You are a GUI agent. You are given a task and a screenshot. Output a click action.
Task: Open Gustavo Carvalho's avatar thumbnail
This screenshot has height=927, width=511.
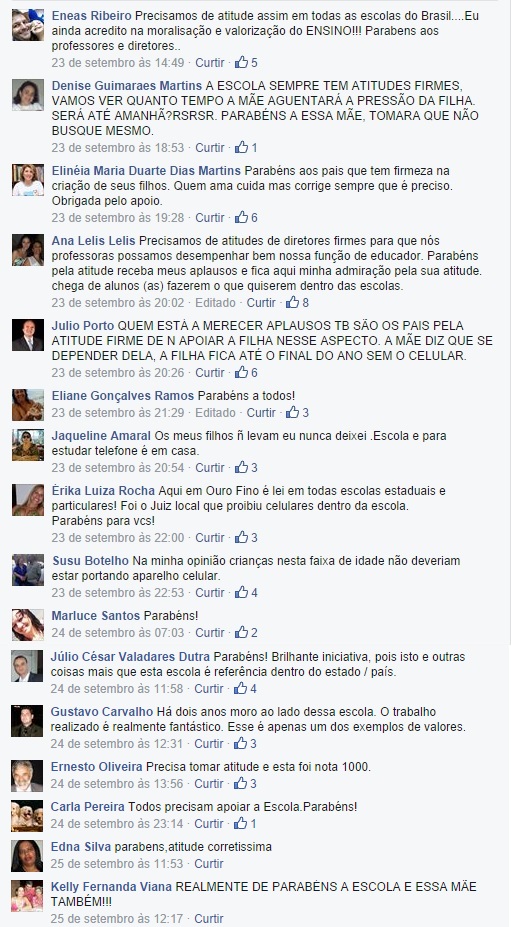[x=27, y=721]
